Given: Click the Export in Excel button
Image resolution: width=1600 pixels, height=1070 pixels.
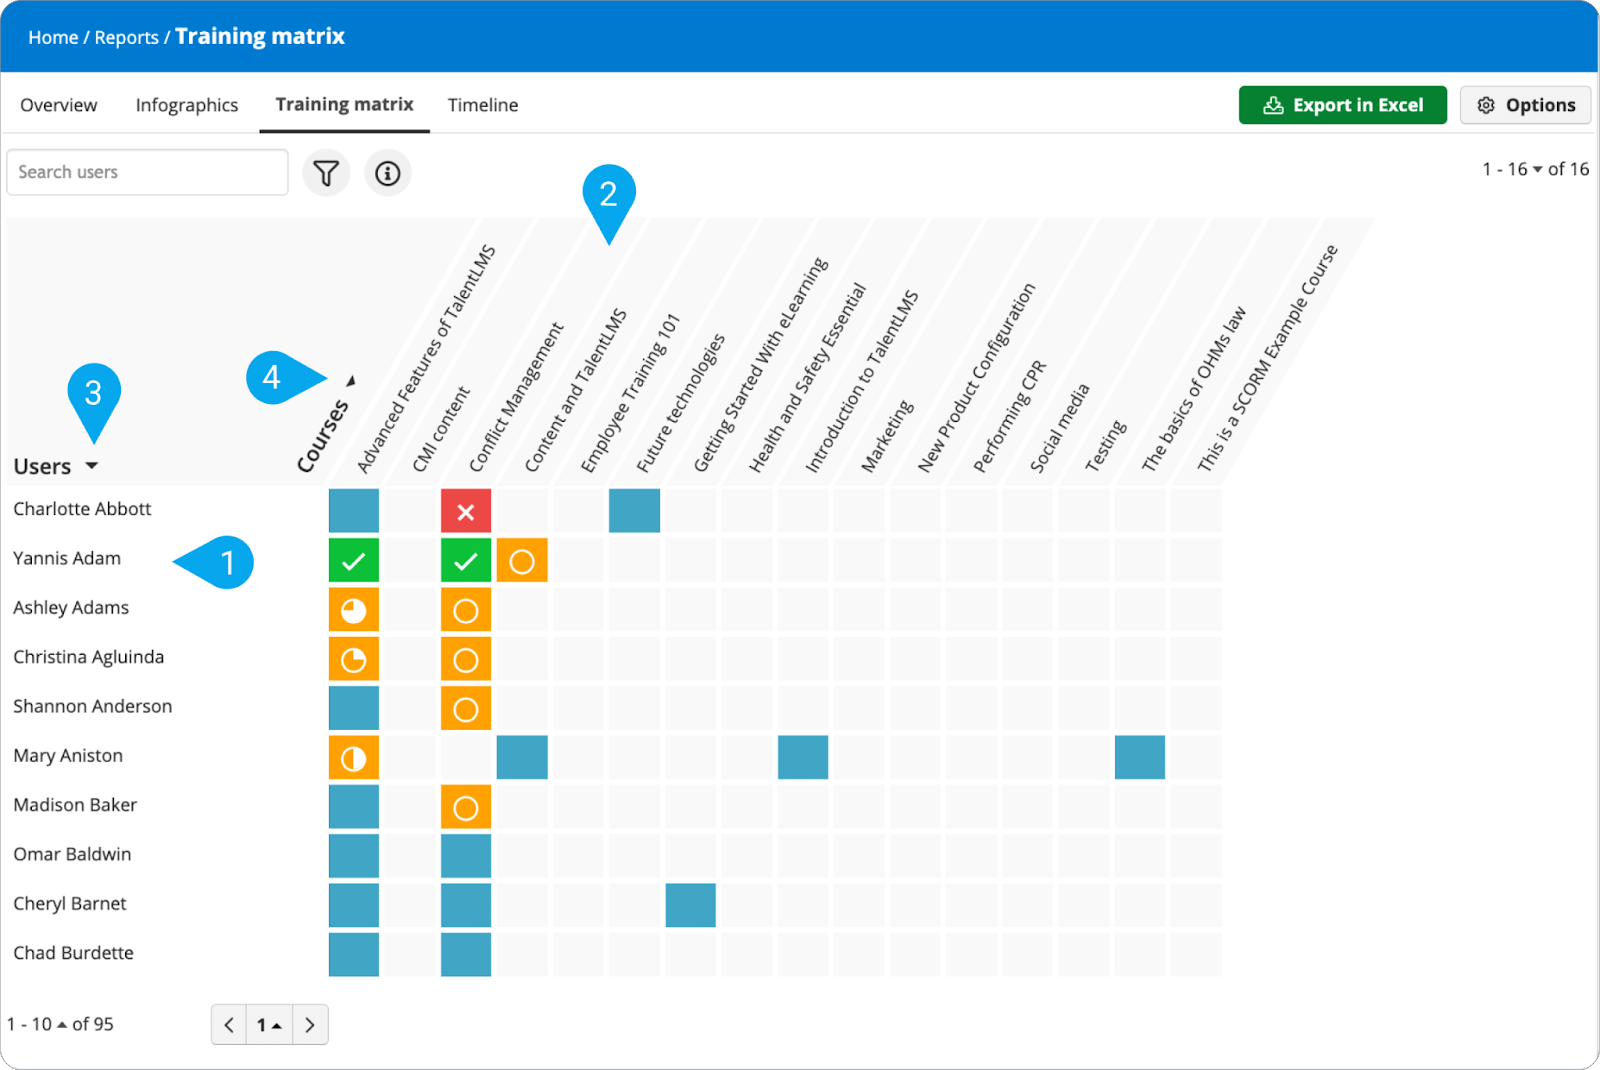Looking at the screenshot, I should click(x=1342, y=104).
